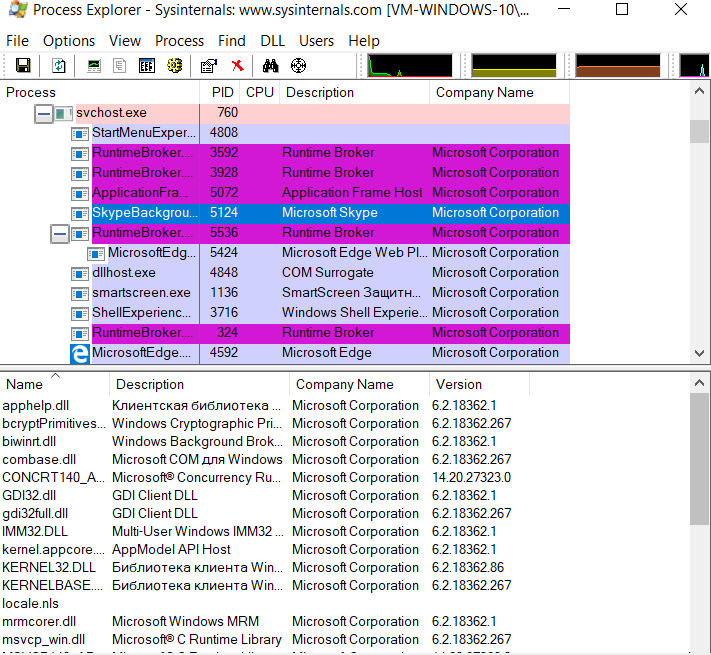Click the yellow commit history graph
The image size is (711, 655).
(x=514, y=66)
